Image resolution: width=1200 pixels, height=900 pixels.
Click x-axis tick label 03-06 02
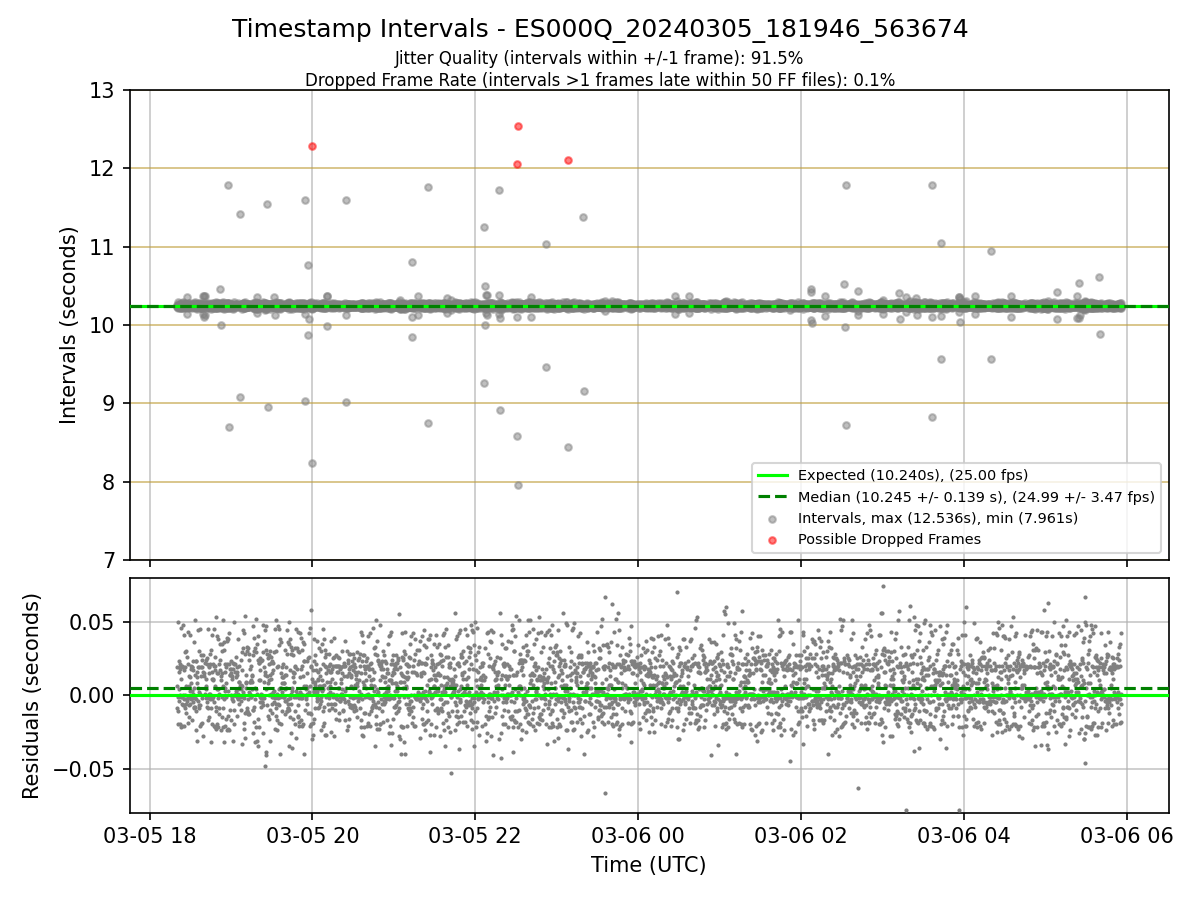point(800,836)
